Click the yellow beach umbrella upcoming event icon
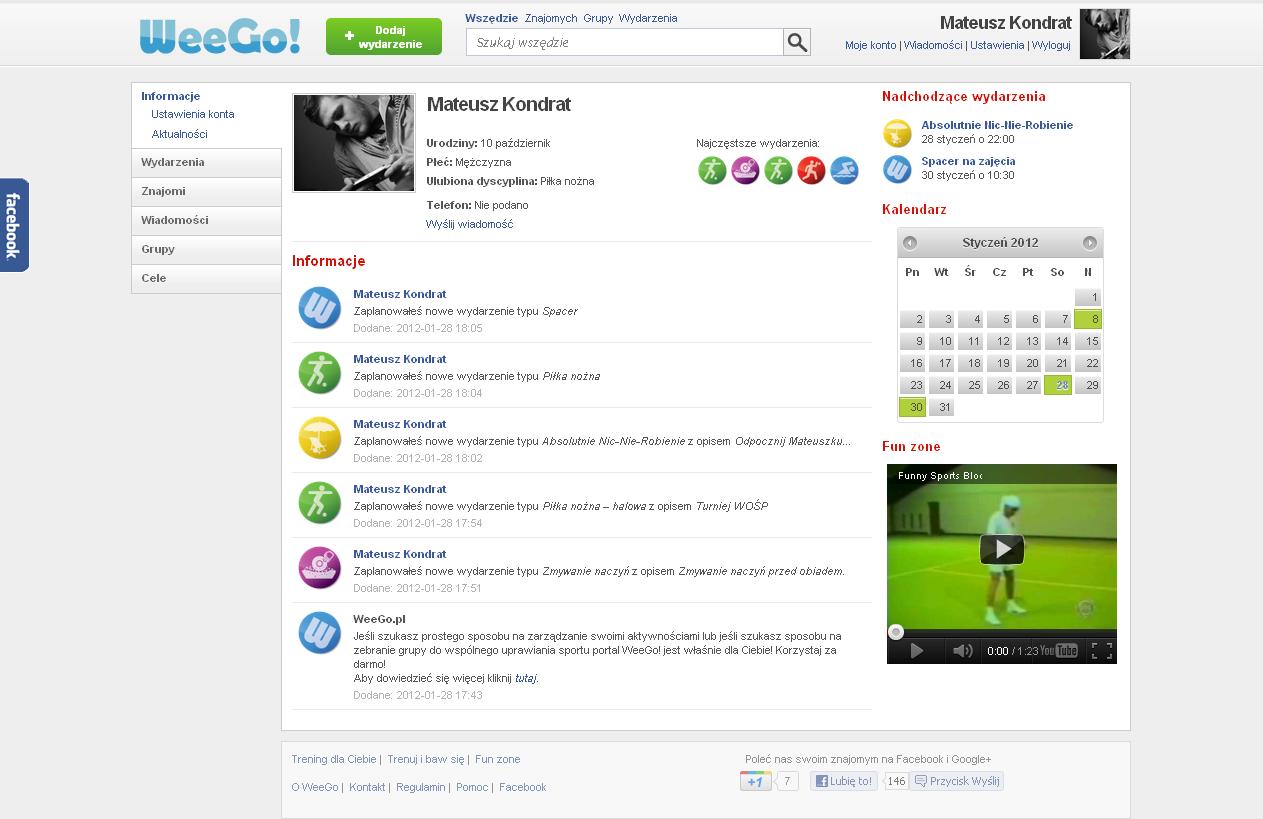Image resolution: width=1263 pixels, height=819 pixels. [x=897, y=133]
